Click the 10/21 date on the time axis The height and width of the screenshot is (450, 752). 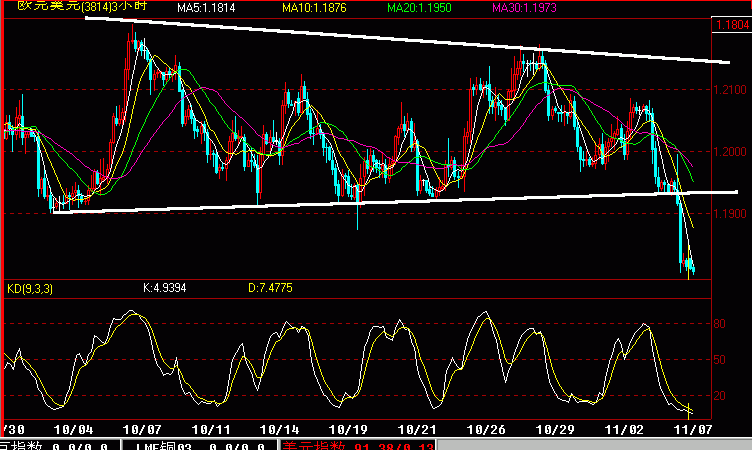(417, 429)
